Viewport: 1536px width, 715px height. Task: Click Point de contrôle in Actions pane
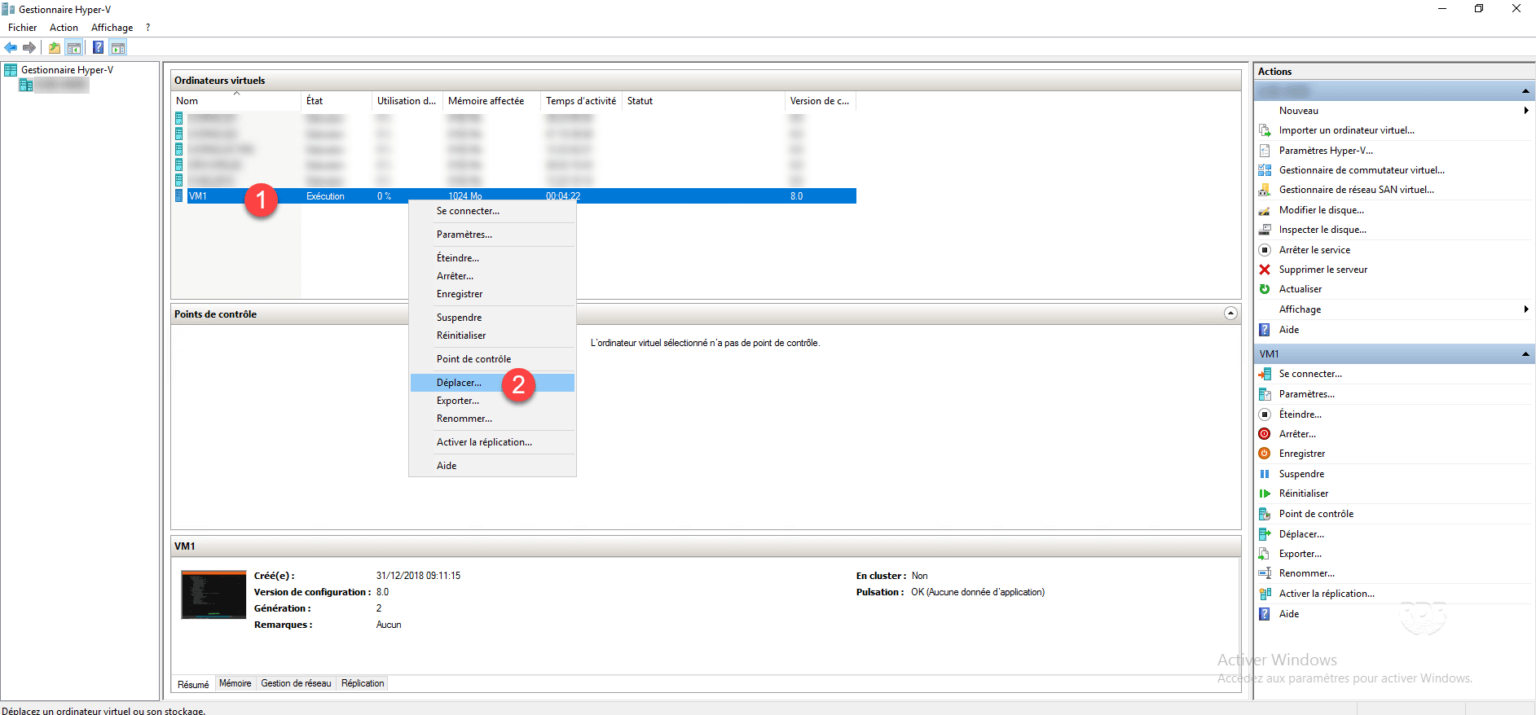[1316, 513]
